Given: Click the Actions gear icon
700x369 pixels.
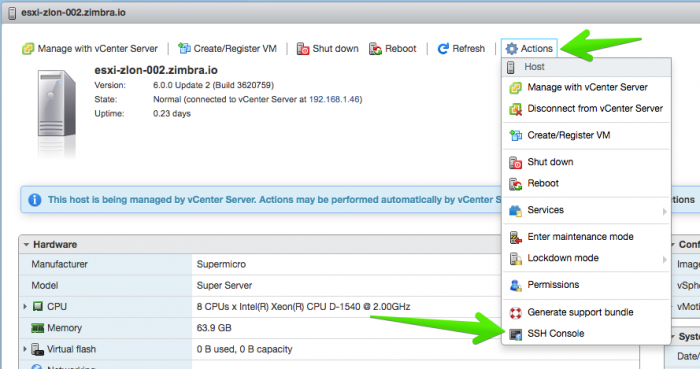Looking at the screenshot, I should 512,49.
